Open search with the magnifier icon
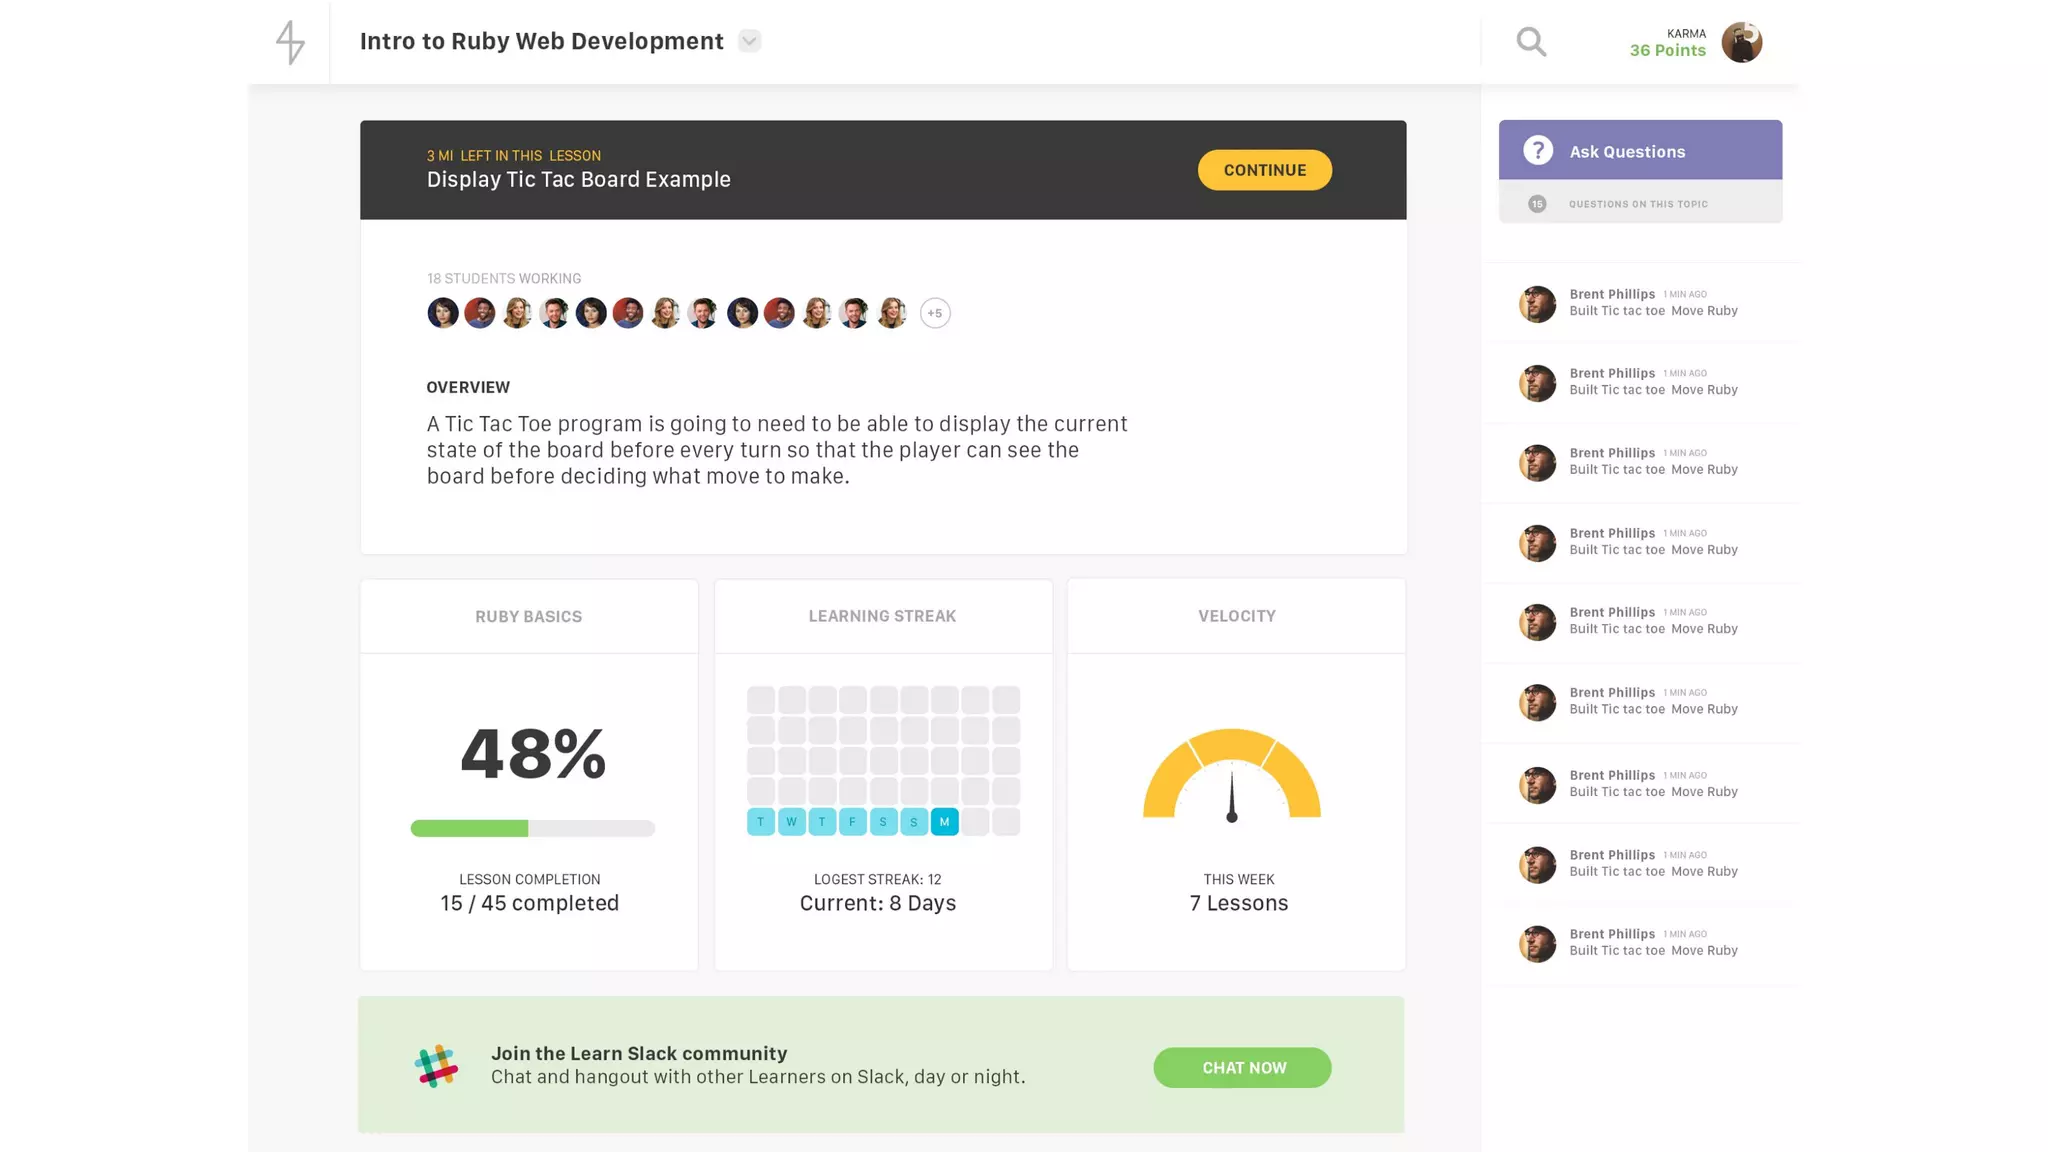The width and height of the screenshot is (2048, 1152). (x=1531, y=42)
